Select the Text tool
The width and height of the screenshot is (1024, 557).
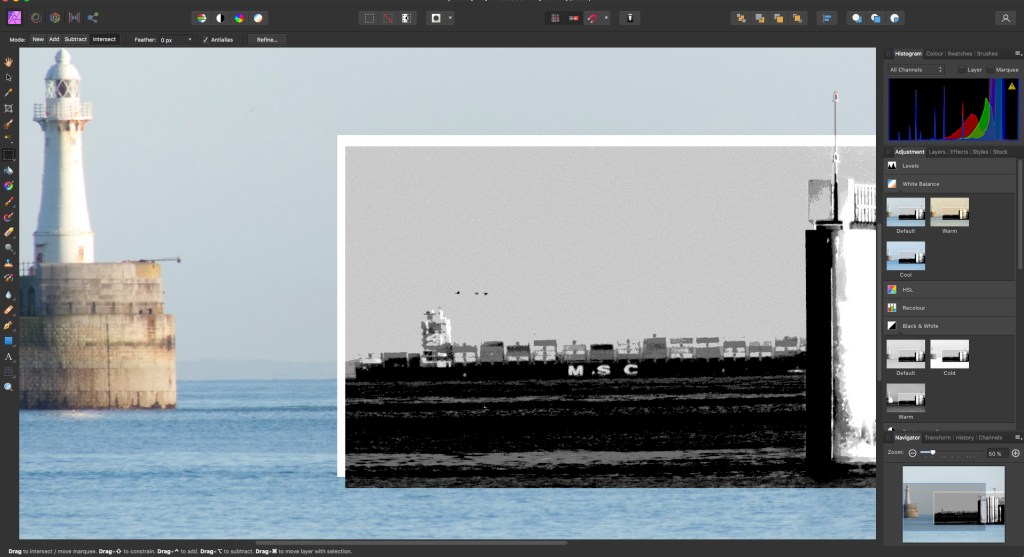9,356
